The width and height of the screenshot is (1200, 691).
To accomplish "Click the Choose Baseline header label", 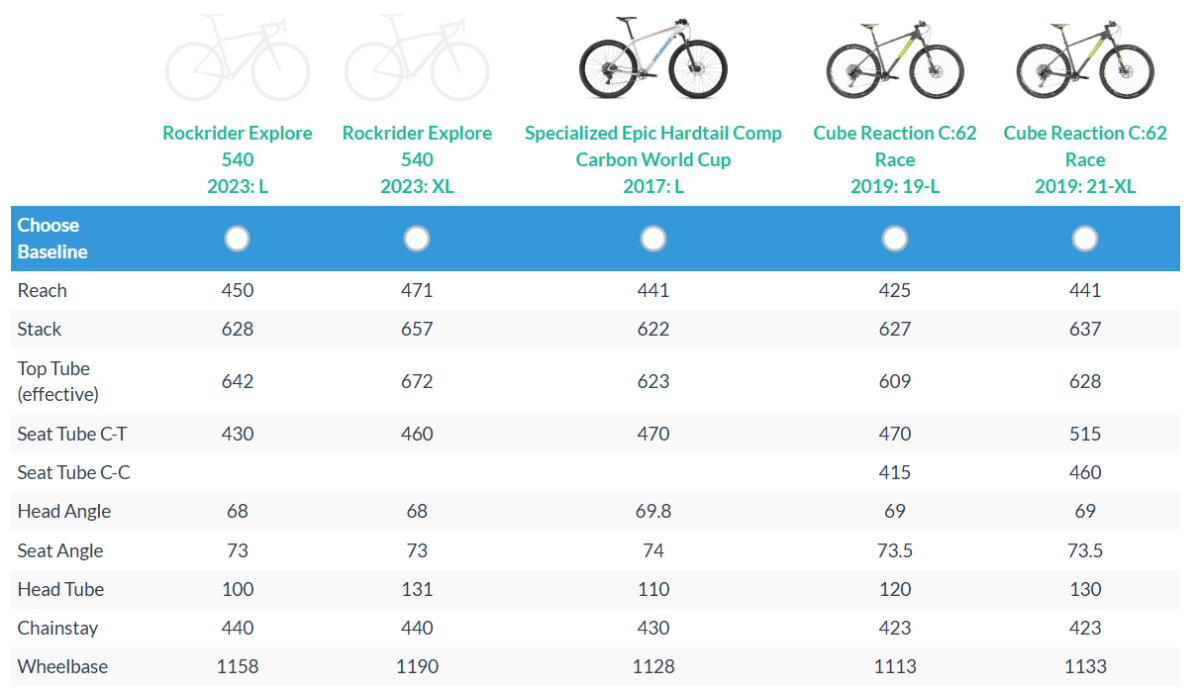I will coord(52,238).
